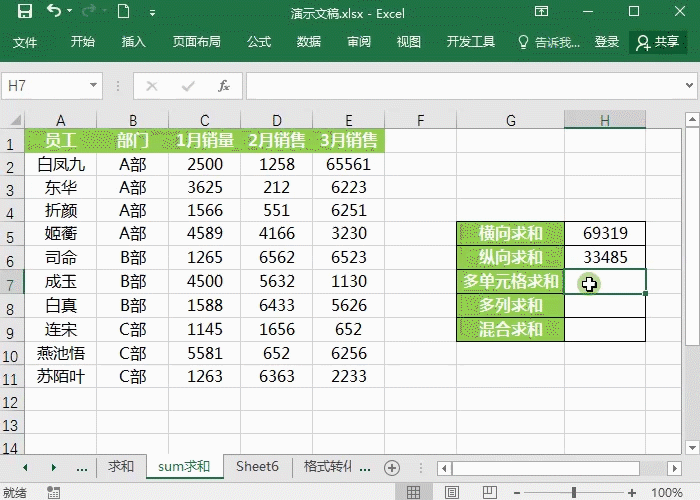Click the 多单元格求和 label cell

coord(510,282)
